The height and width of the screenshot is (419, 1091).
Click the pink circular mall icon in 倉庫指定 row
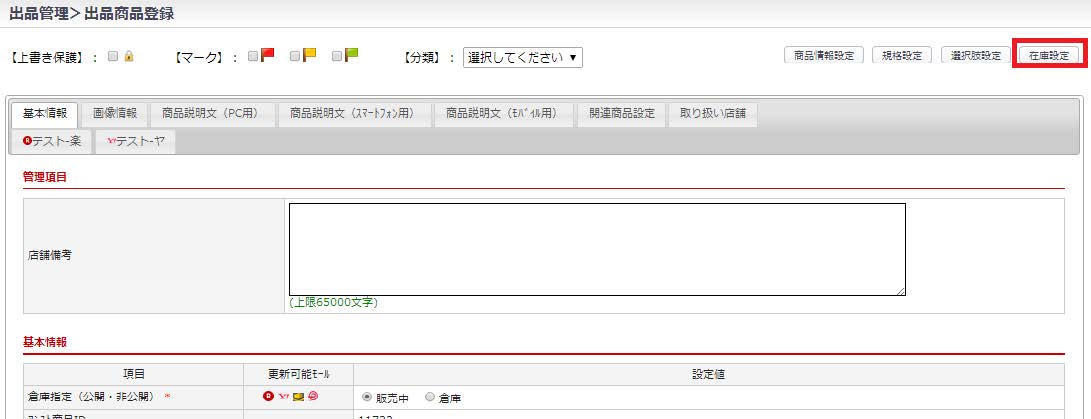pyautogui.click(x=313, y=397)
